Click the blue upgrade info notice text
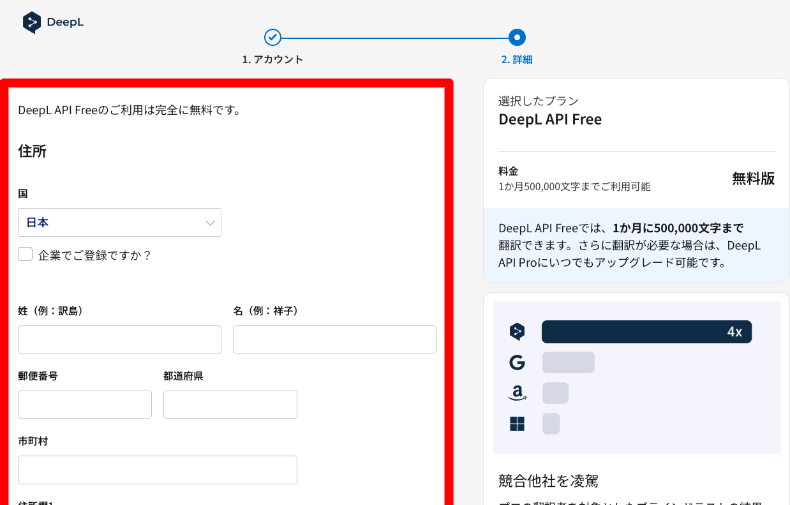The width and height of the screenshot is (790, 505). tap(629, 245)
